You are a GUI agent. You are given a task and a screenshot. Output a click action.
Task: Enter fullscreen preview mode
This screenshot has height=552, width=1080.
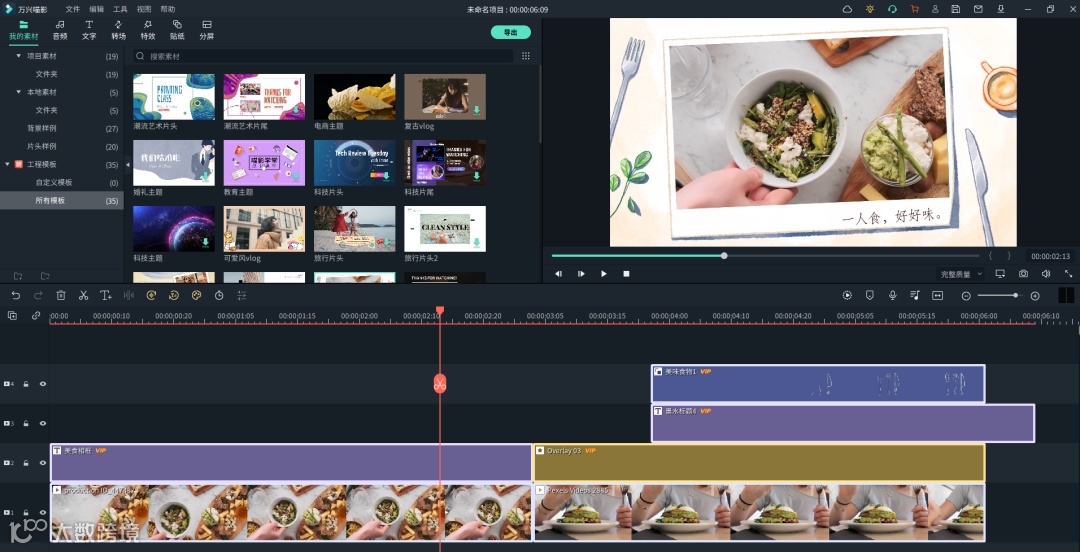coord(1068,274)
